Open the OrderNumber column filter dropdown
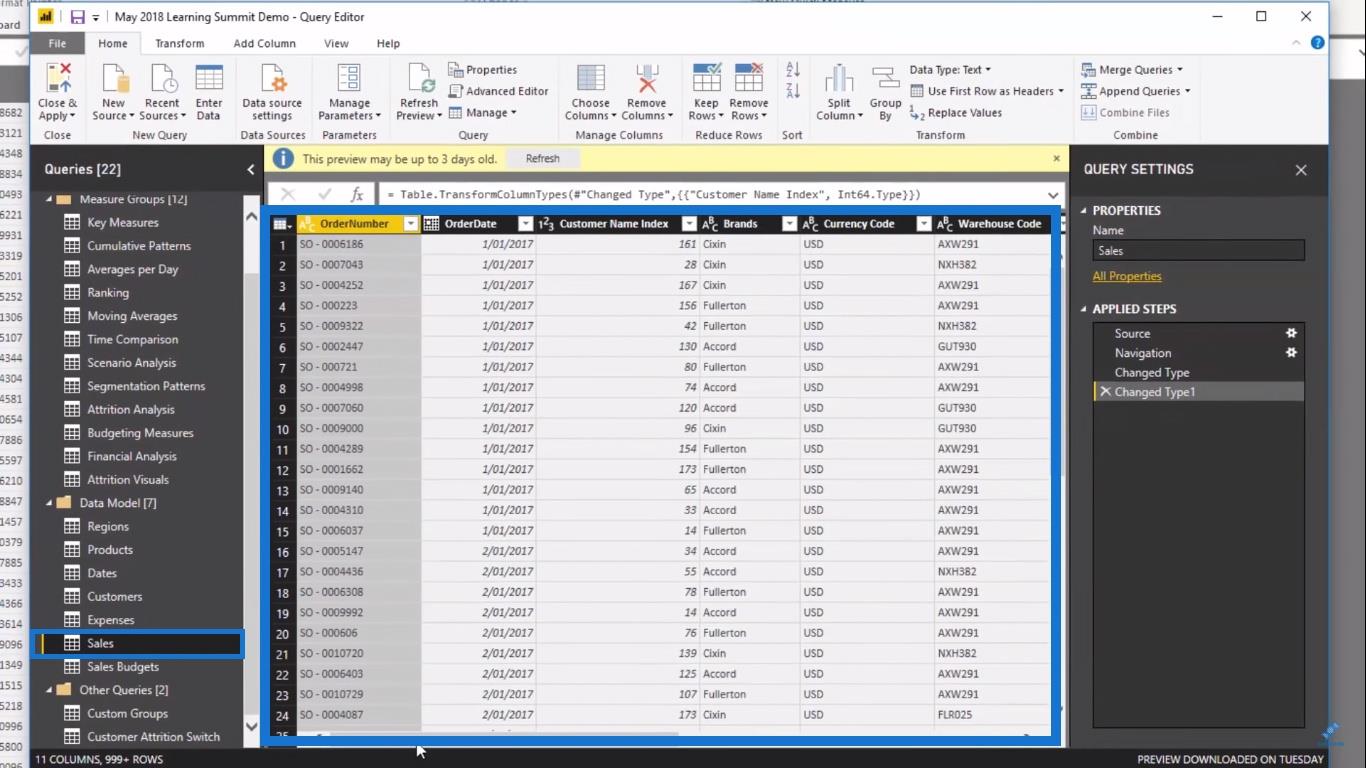 coord(410,224)
